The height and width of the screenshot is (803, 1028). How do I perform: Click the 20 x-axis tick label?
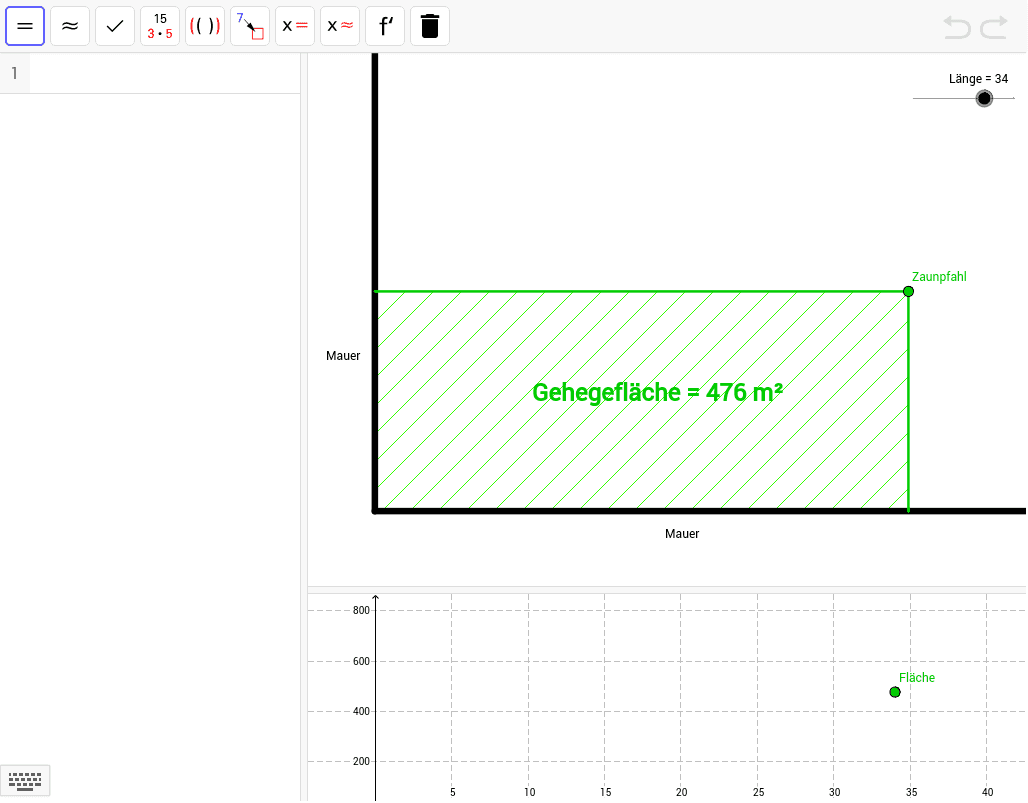point(682,793)
